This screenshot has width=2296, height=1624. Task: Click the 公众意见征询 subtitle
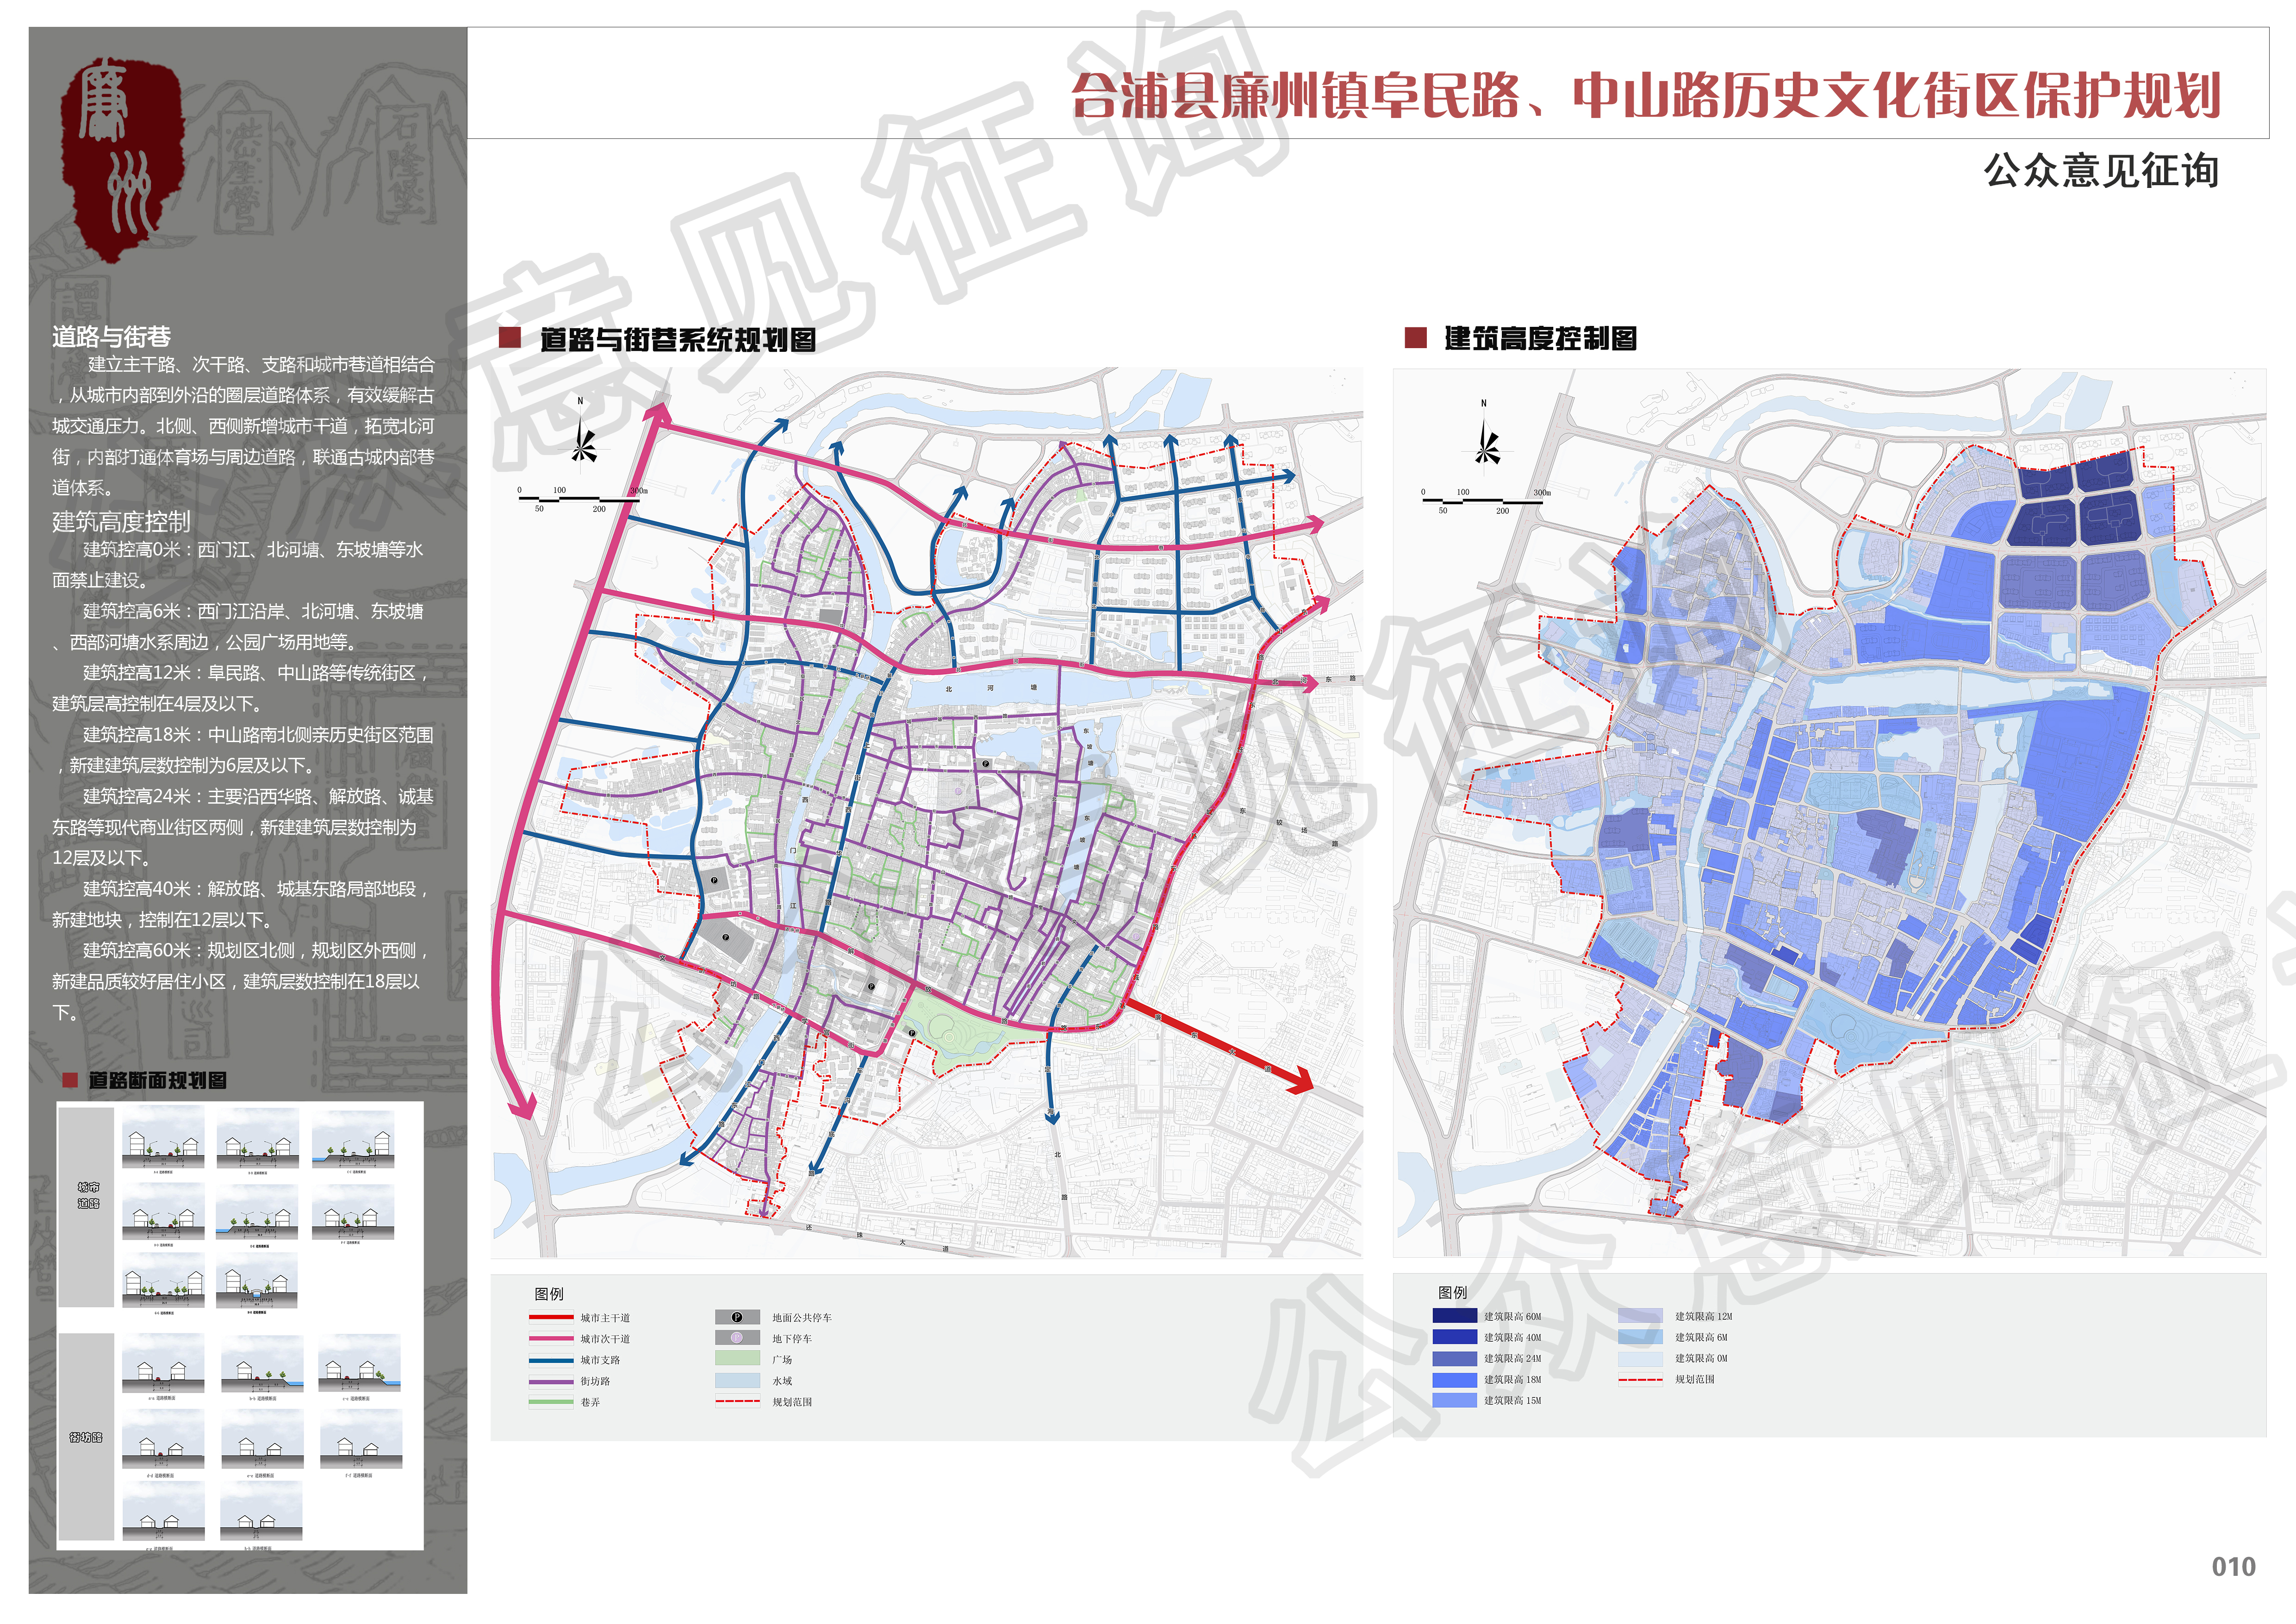point(2101,171)
